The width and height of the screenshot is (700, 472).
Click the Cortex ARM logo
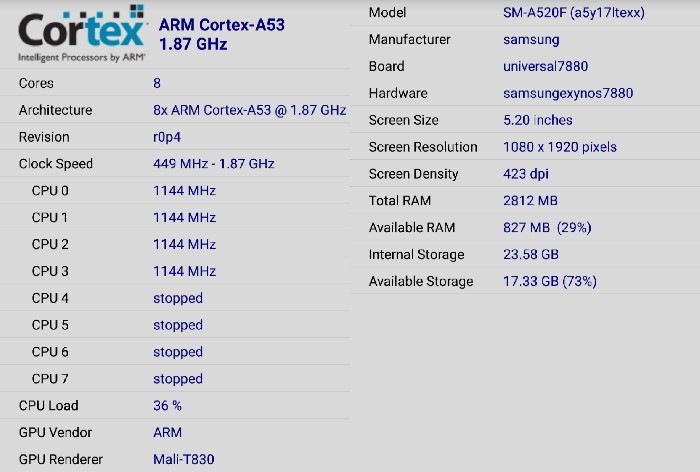pyautogui.click(x=82, y=33)
